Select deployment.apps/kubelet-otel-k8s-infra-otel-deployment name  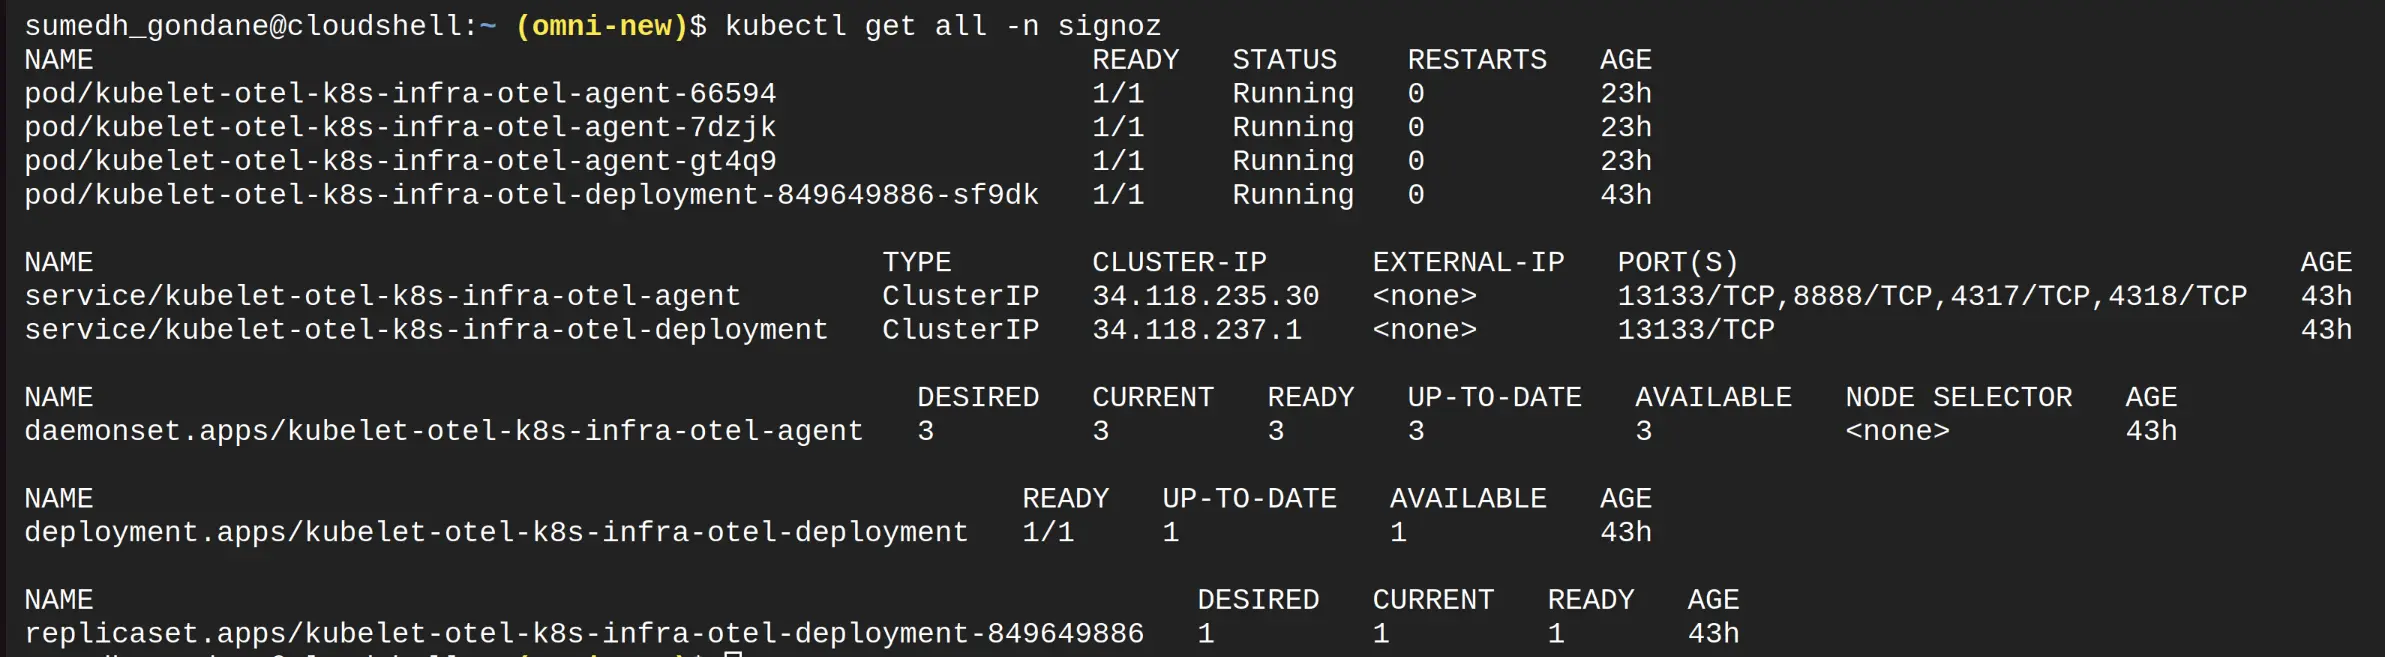(496, 532)
